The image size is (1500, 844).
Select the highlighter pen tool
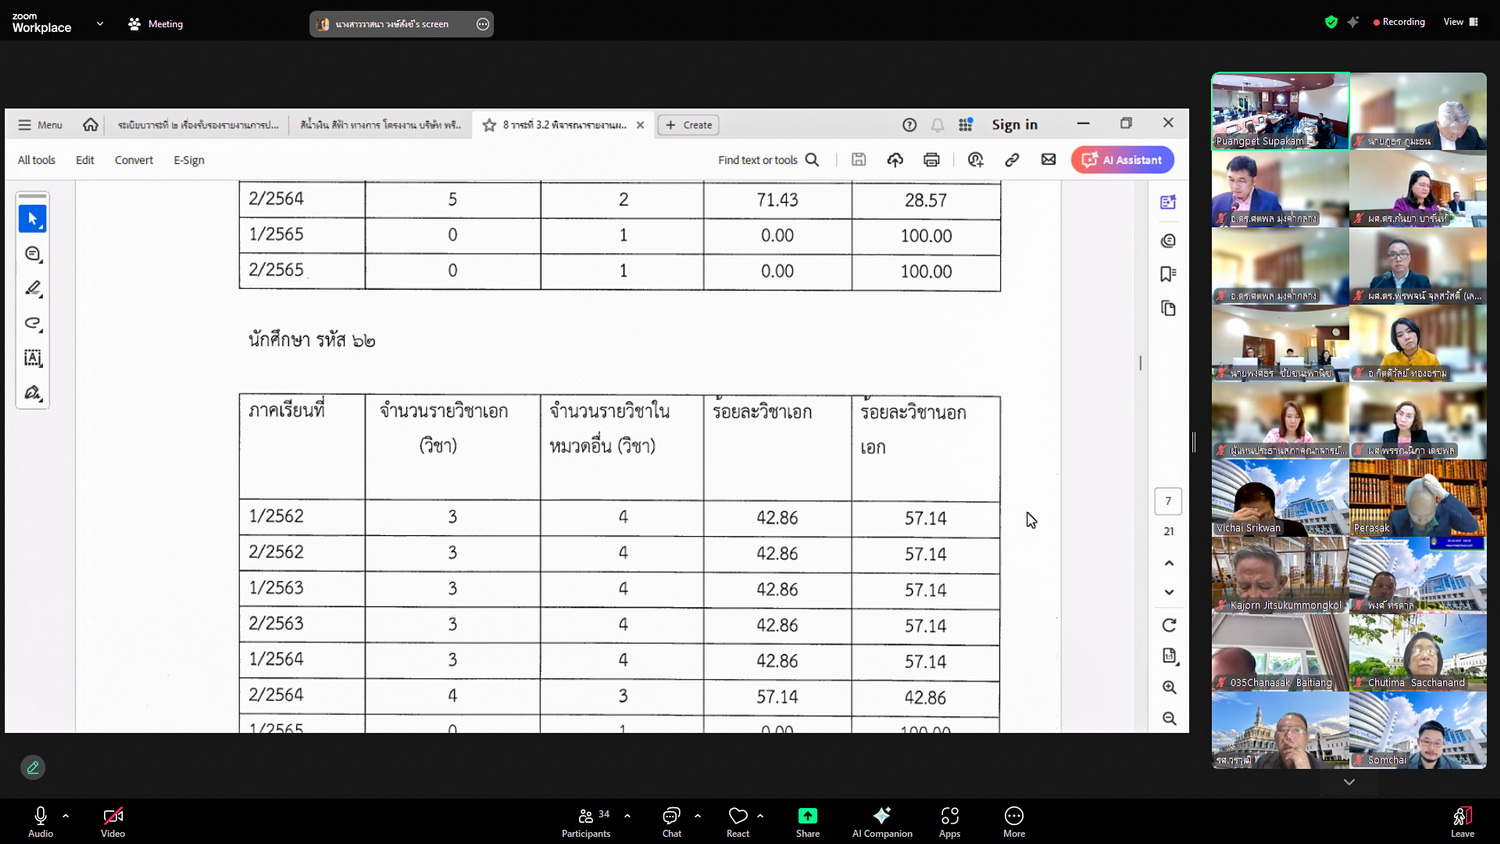coord(32,289)
